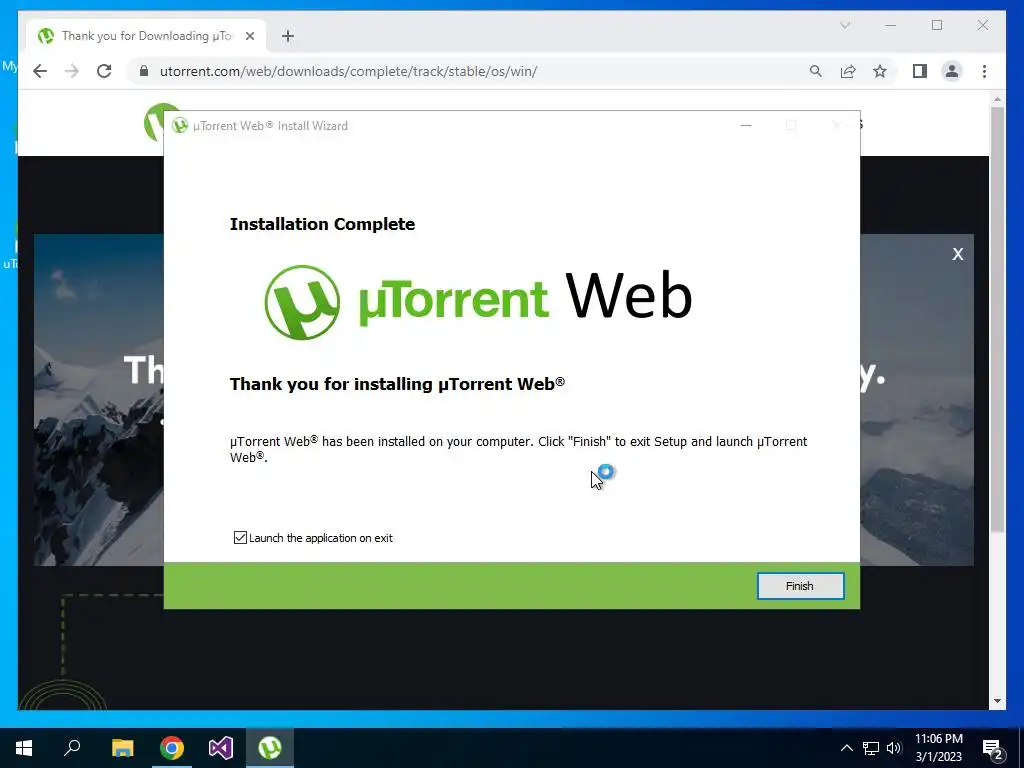This screenshot has height=768, width=1024.
Task: Select µTorrent installer in taskbar
Action: (270, 748)
